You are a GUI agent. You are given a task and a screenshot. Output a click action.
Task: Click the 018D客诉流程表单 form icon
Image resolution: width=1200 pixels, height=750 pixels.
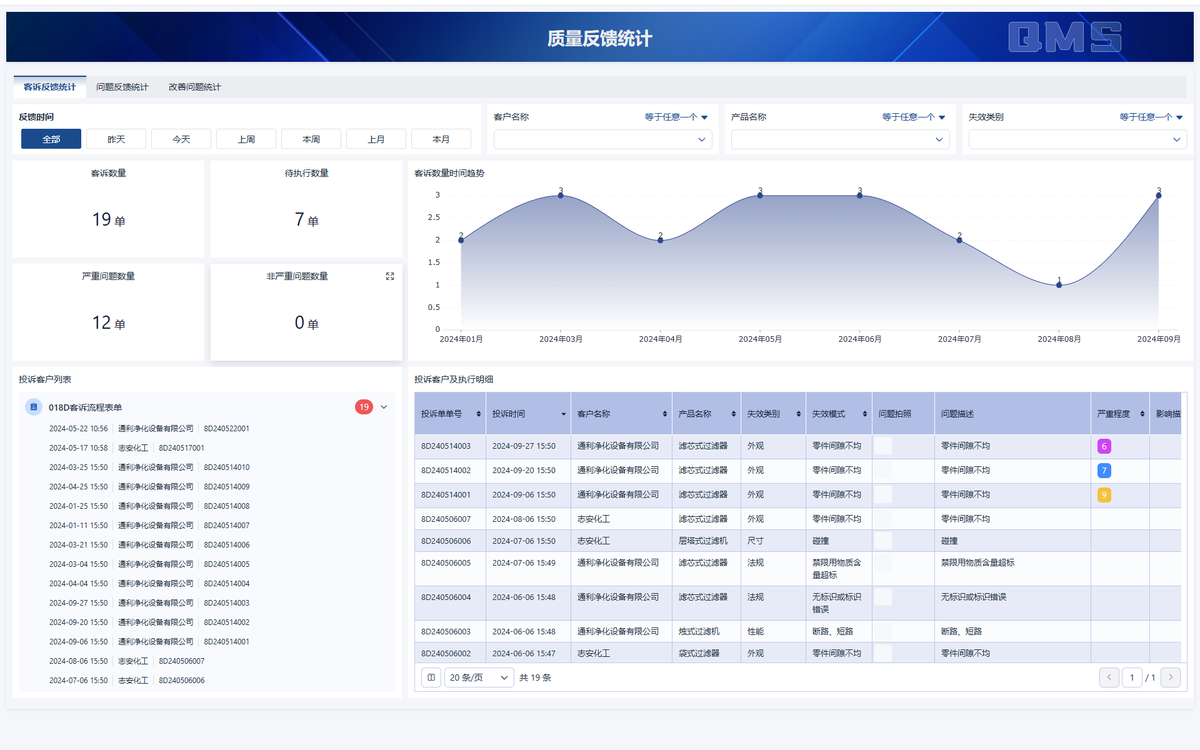33,407
